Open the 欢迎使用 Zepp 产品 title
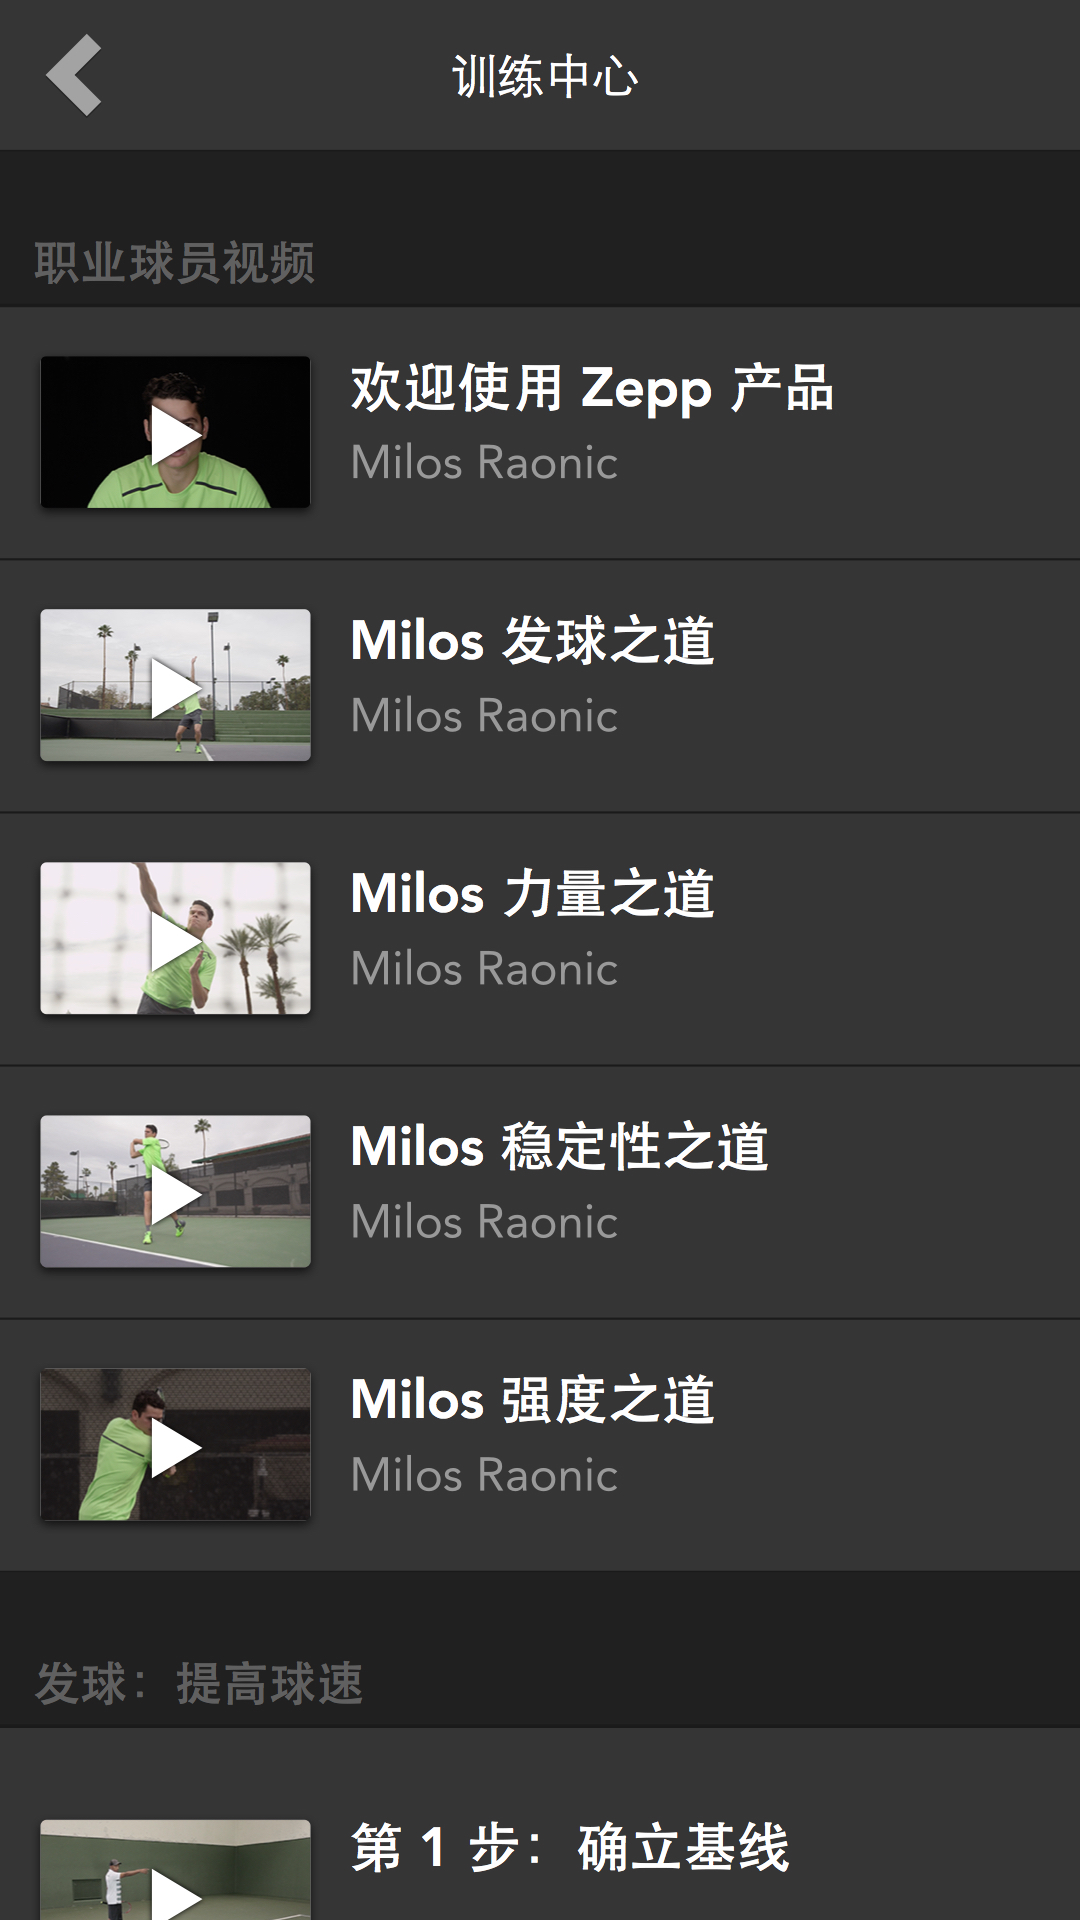1080x1920 pixels. [x=591, y=388]
